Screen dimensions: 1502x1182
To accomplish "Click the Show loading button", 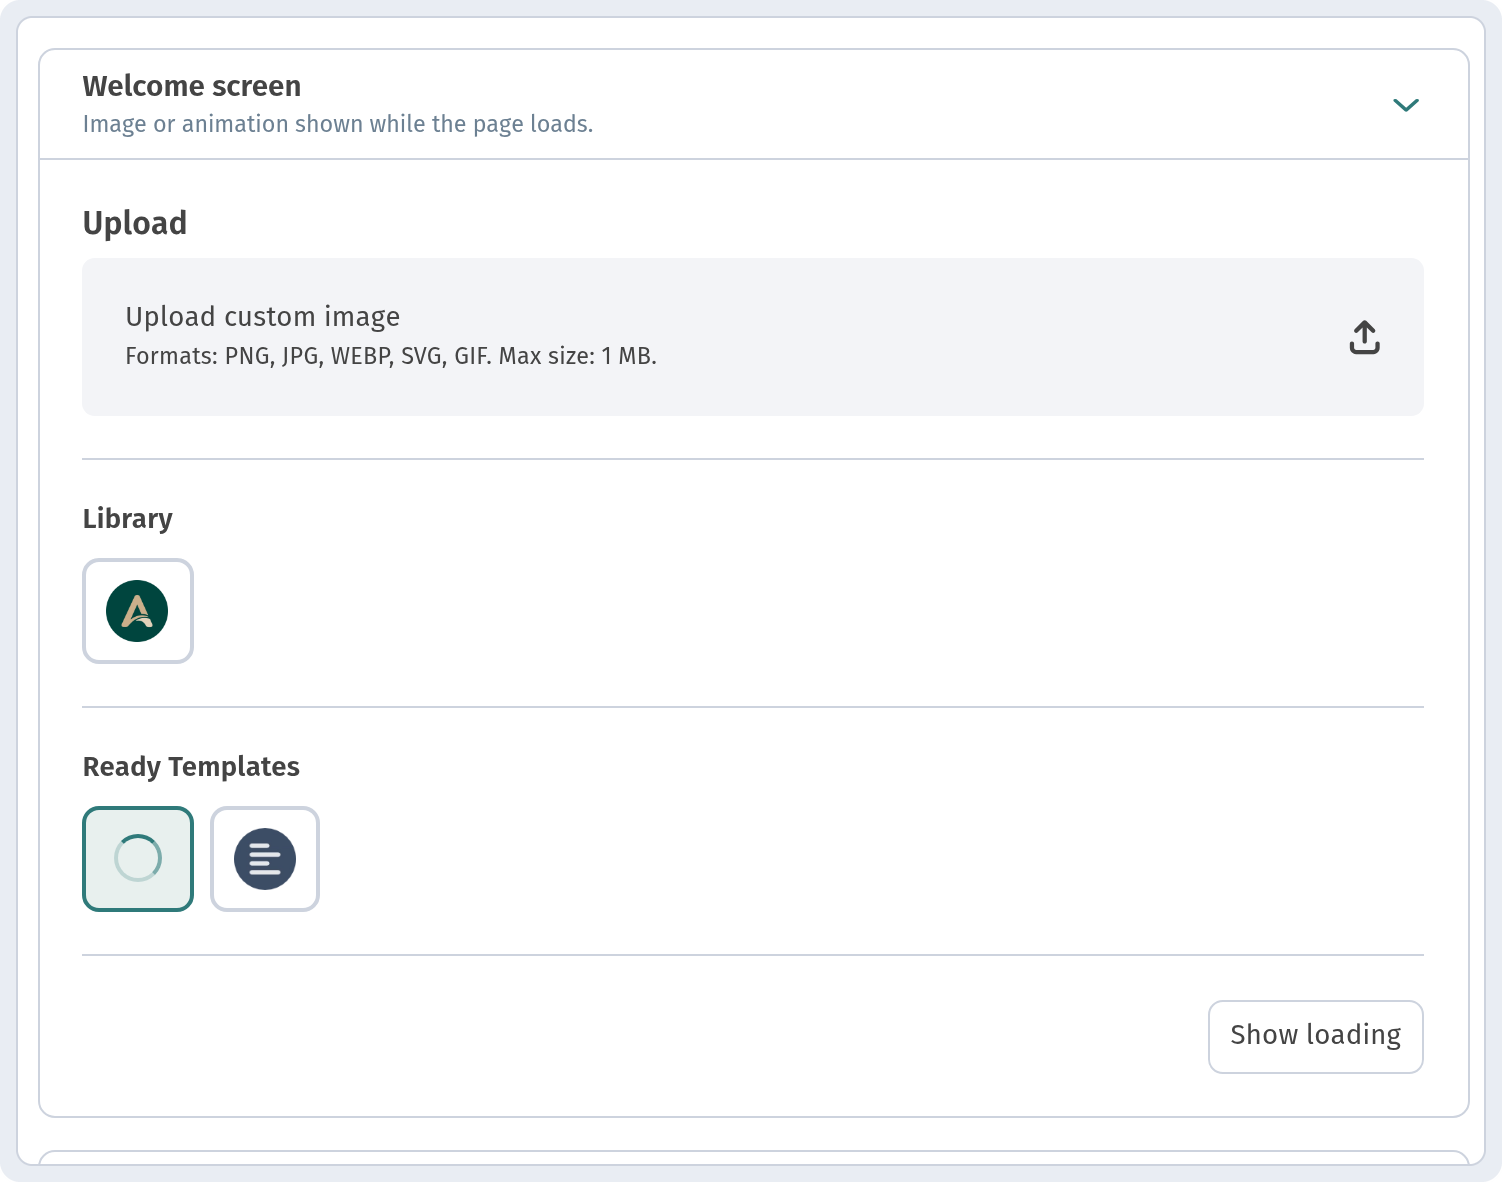I will coord(1316,1037).
